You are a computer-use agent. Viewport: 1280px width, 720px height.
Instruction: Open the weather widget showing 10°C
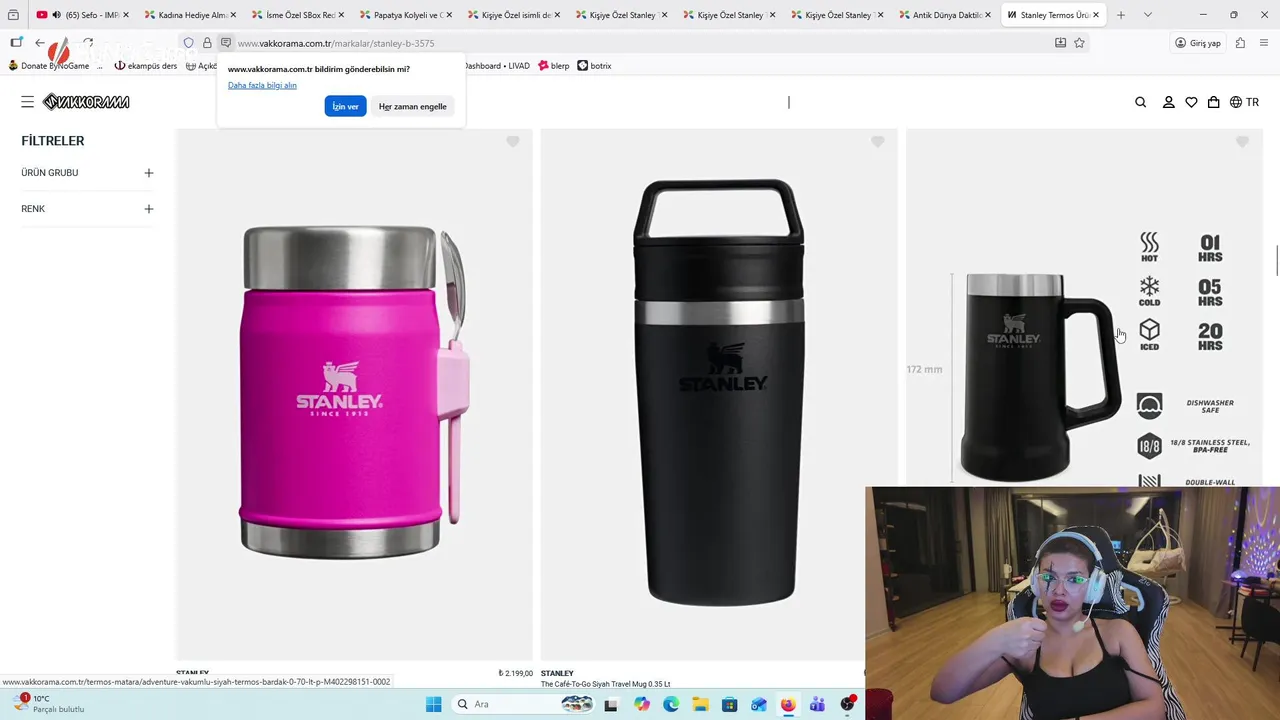pyautogui.click(x=50, y=704)
